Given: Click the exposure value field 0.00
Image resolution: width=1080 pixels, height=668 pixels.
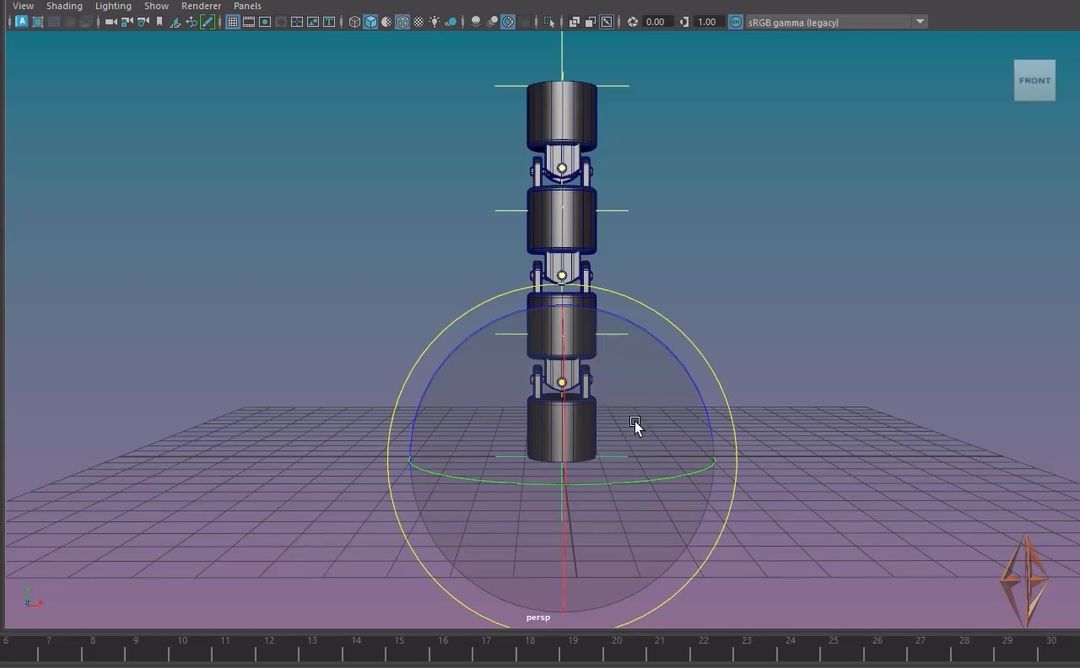Looking at the screenshot, I should pyautogui.click(x=658, y=22).
